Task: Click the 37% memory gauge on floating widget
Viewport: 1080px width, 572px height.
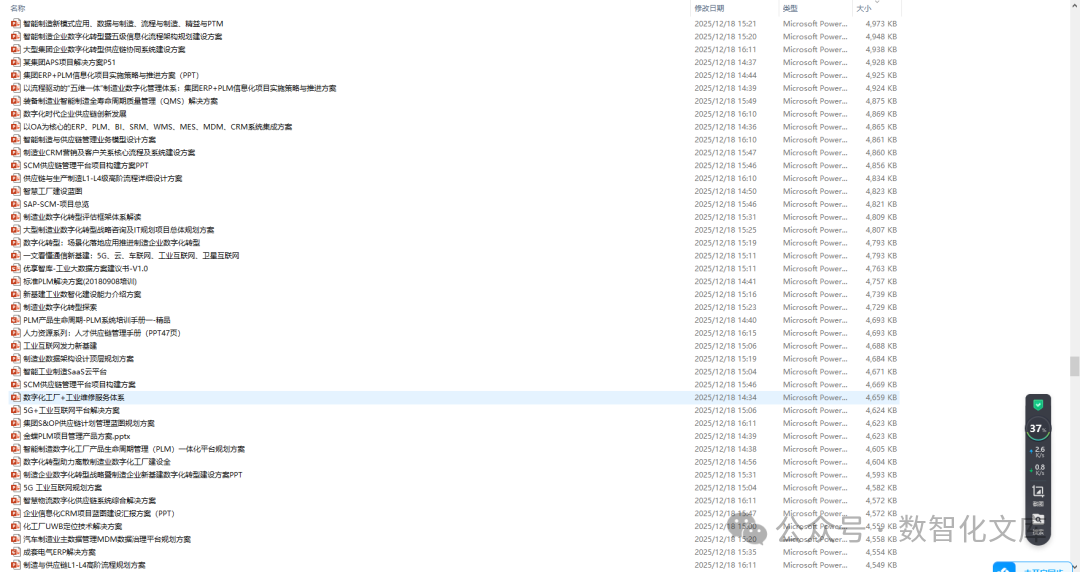Action: pos(1038,429)
